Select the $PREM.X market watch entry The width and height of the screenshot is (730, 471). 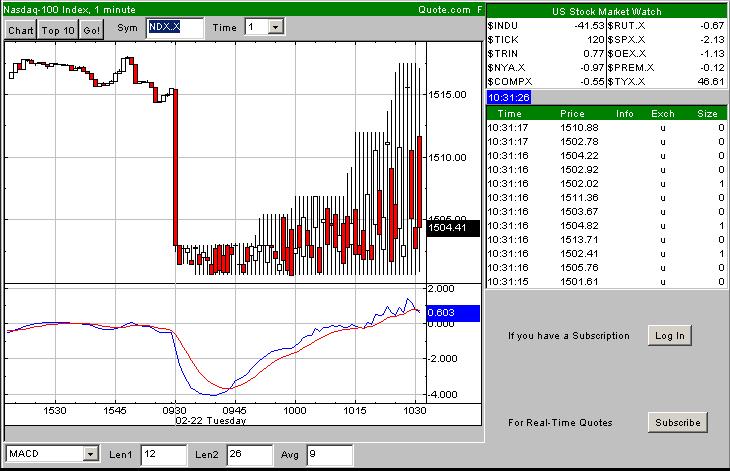[666, 67]
